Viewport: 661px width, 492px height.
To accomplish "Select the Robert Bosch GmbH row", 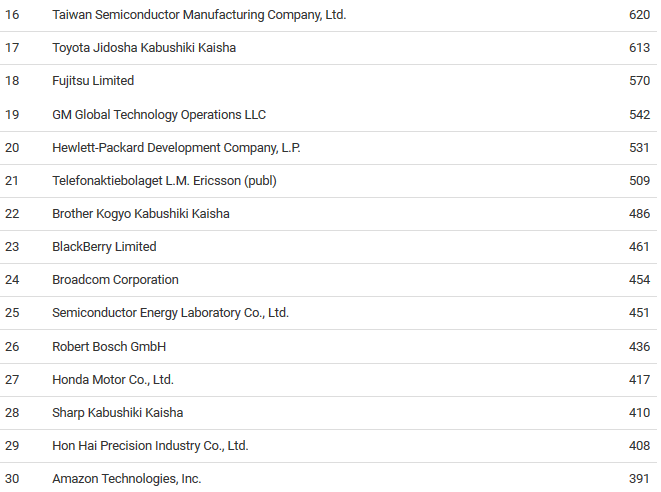I will click(328, 347).
